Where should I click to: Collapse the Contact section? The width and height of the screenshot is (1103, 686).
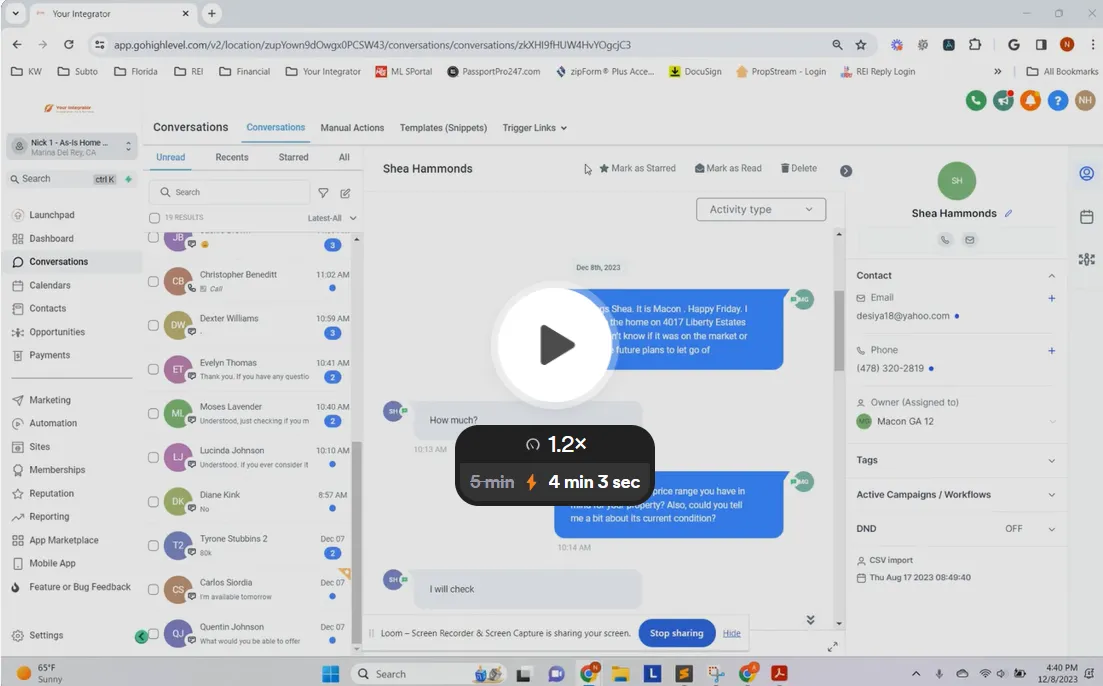[x=1051, y=276]
